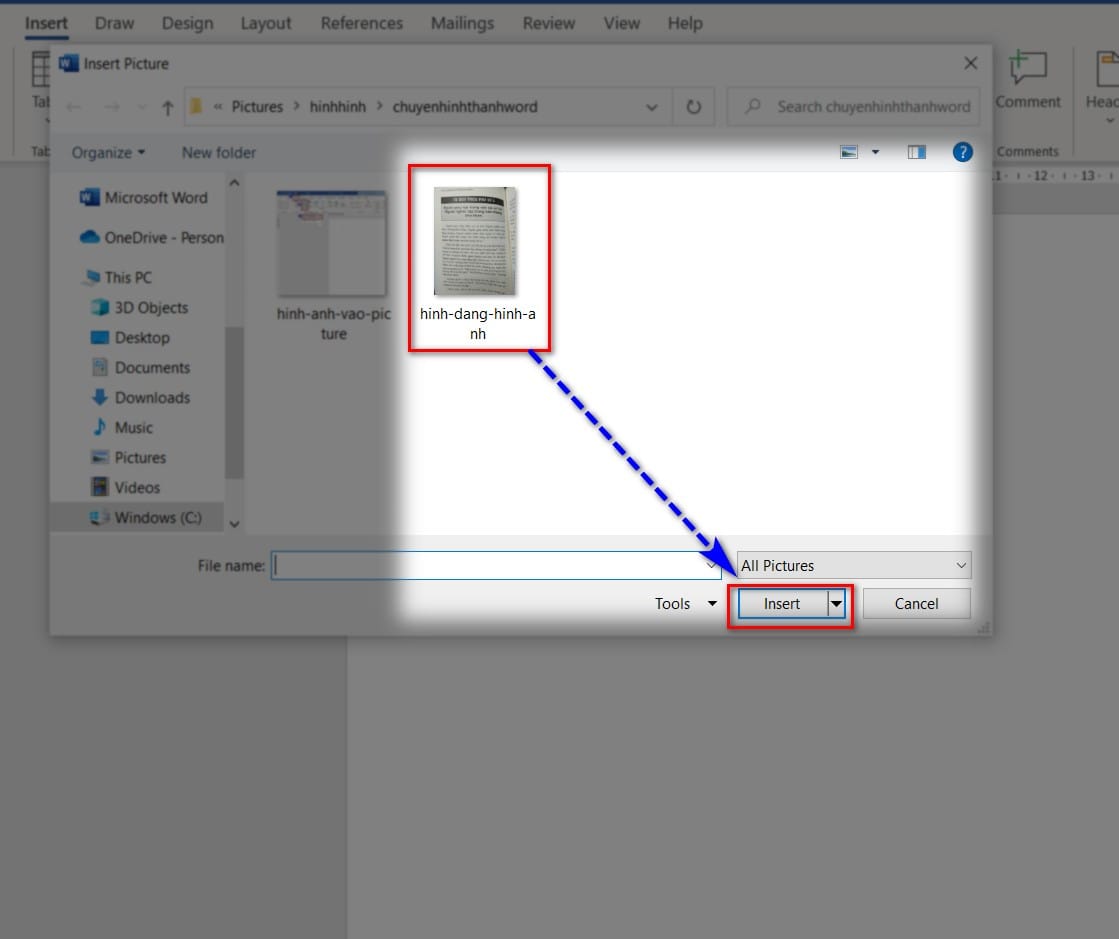Viewport: 1119px width, 939px height.
Task: Click the Comment icon in Word ribbon
Action: click(x=1028, y=69)
